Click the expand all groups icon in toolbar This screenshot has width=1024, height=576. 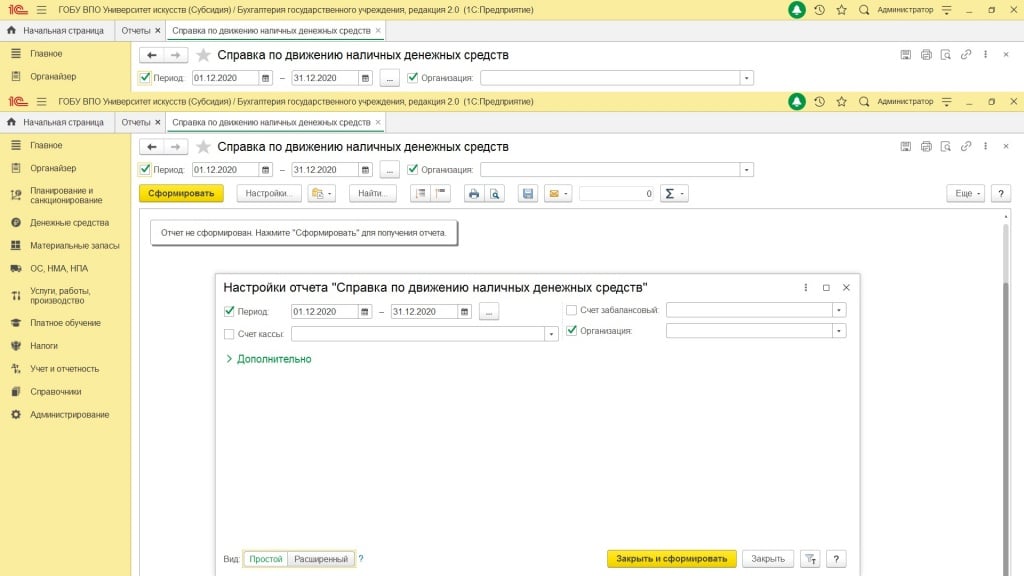point(420,193)
